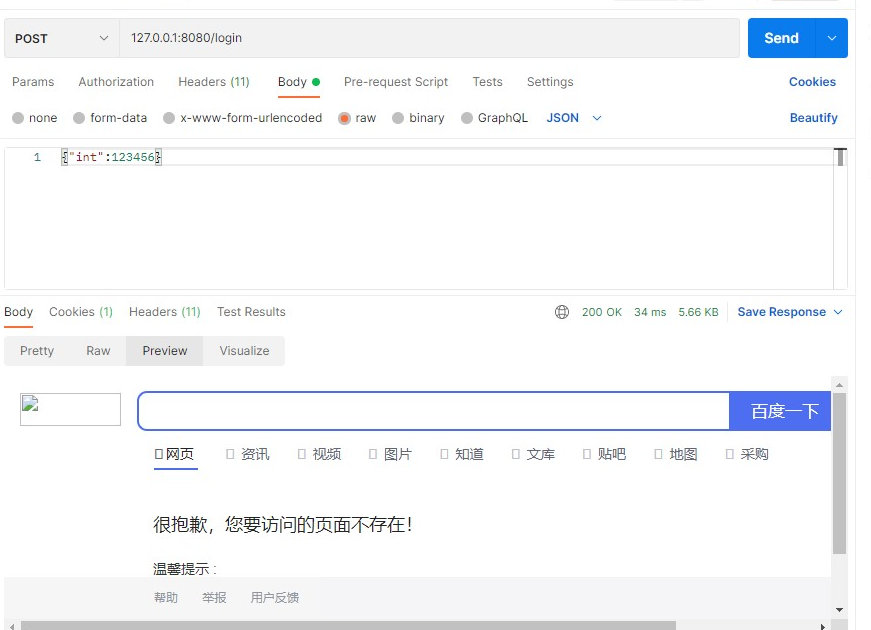Viewport: 871px width, 630px height.
Task: Open the Params tab
Action: pyautogui.click(x=33, y=82)
